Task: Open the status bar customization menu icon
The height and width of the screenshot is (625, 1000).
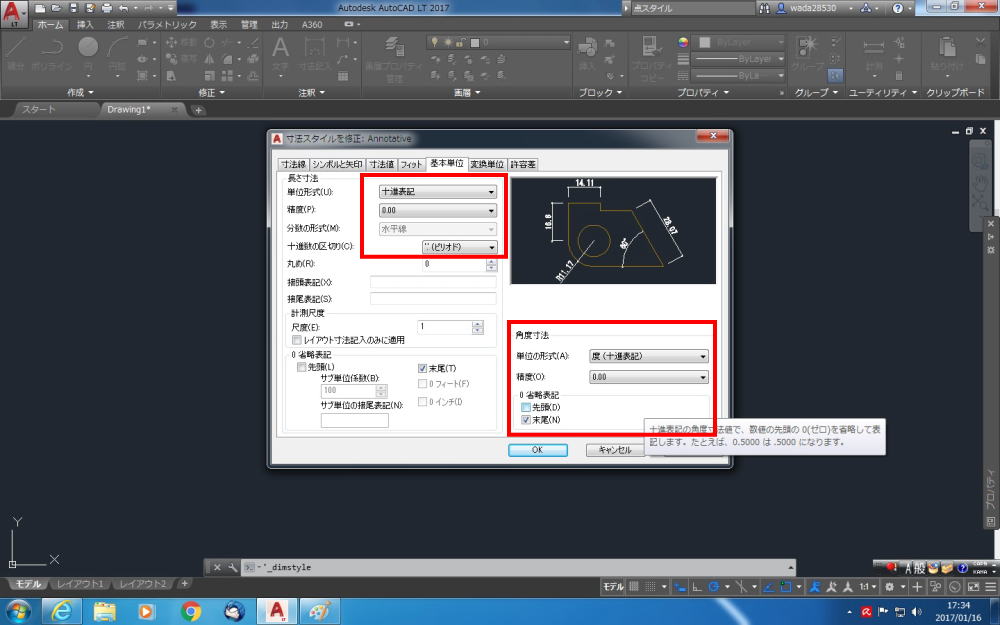Action: pyautogui.click(x=990, y=587)
